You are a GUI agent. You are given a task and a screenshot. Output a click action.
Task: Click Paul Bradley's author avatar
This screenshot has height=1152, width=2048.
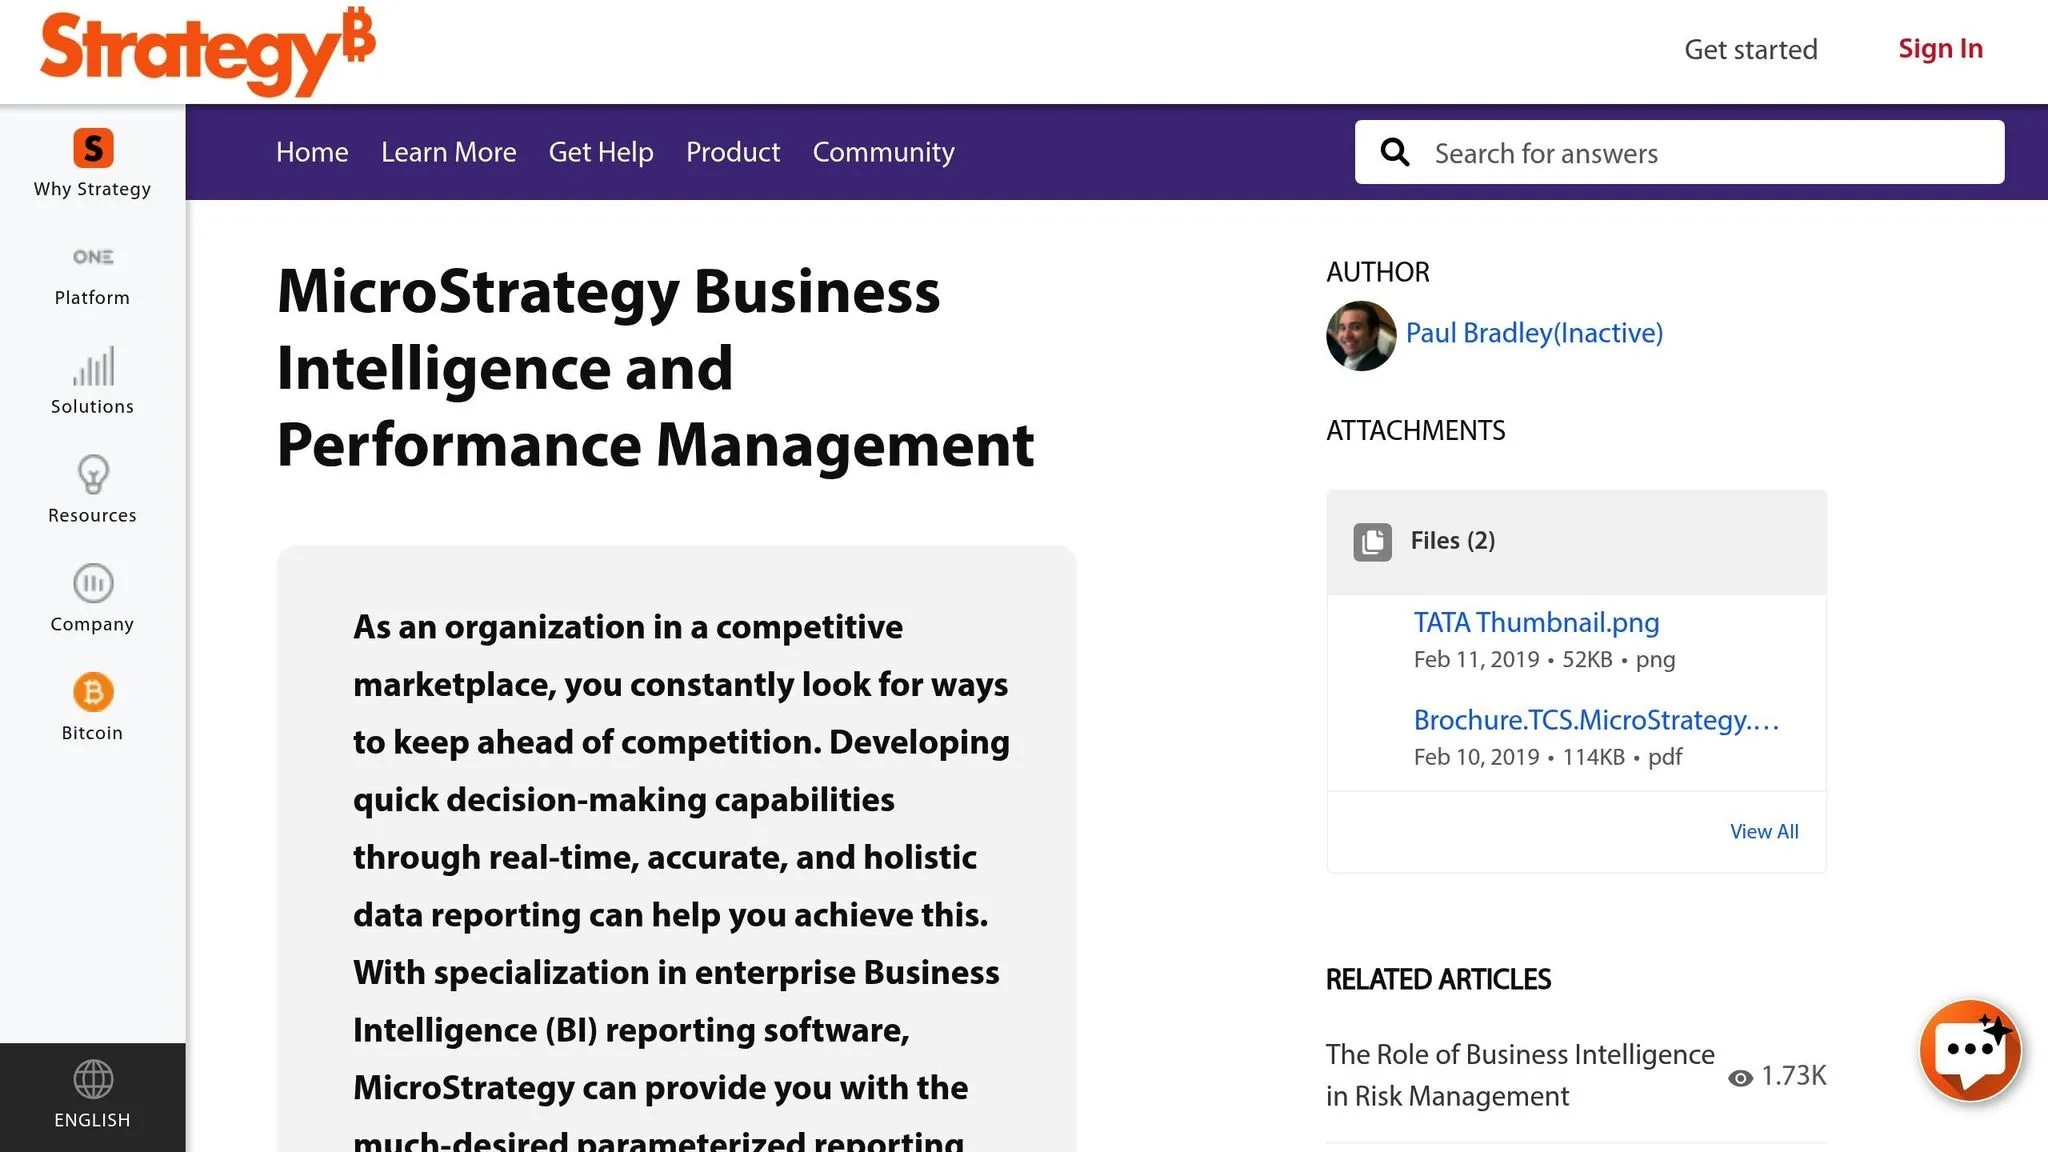(x=1361, y=336)
